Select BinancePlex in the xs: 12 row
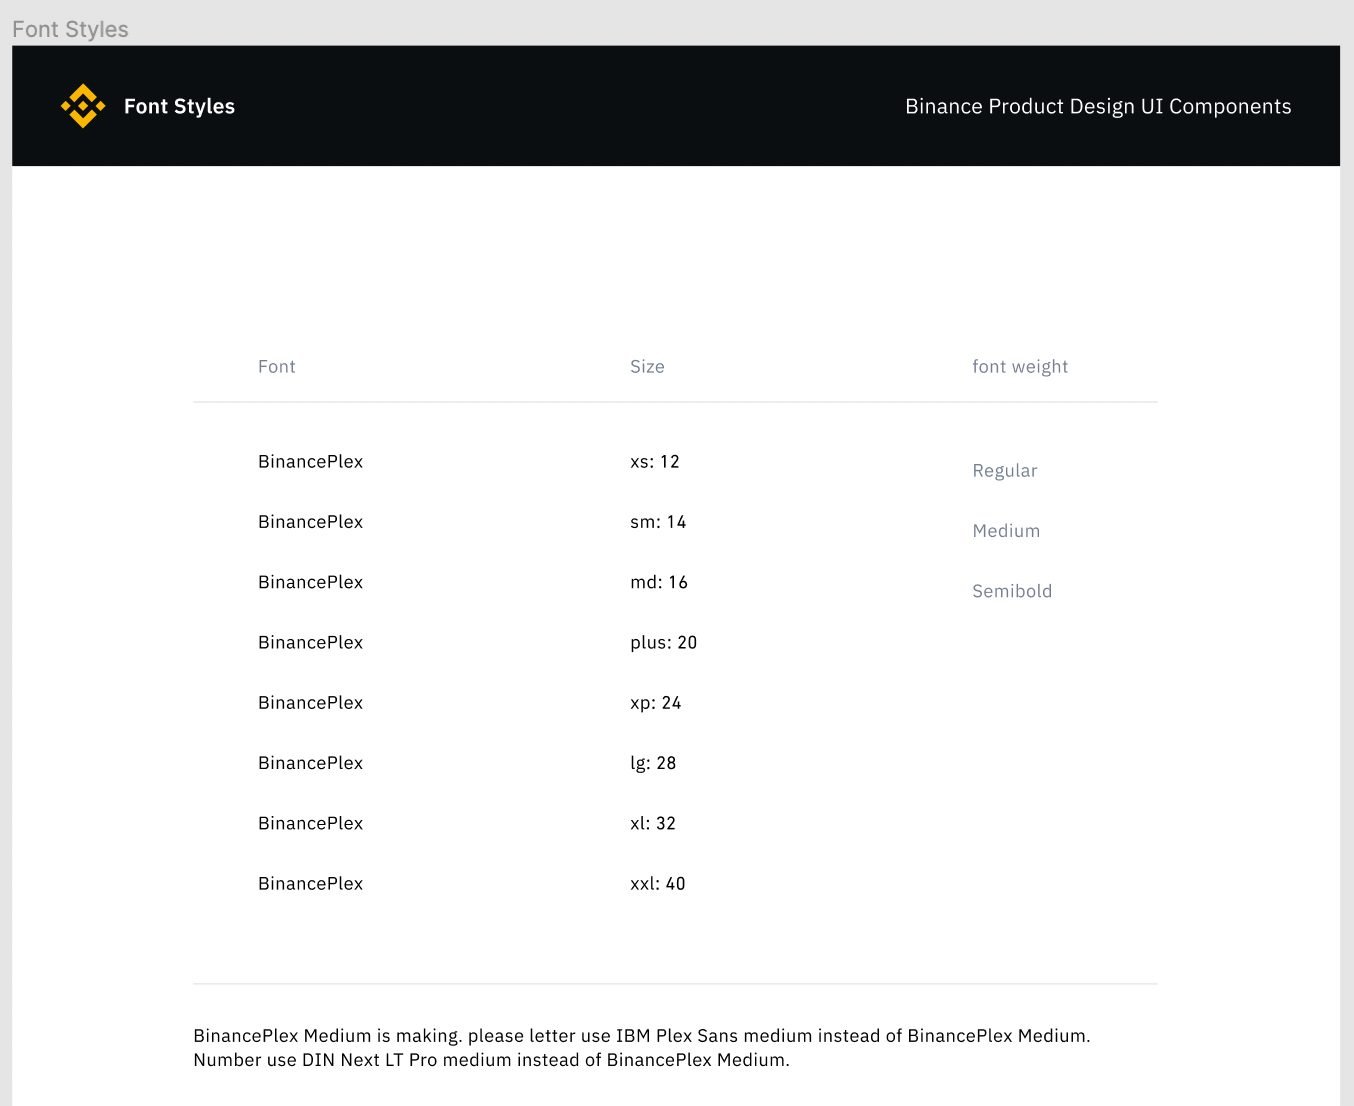The image size is (1354, 1106). (x=310, y=461)
